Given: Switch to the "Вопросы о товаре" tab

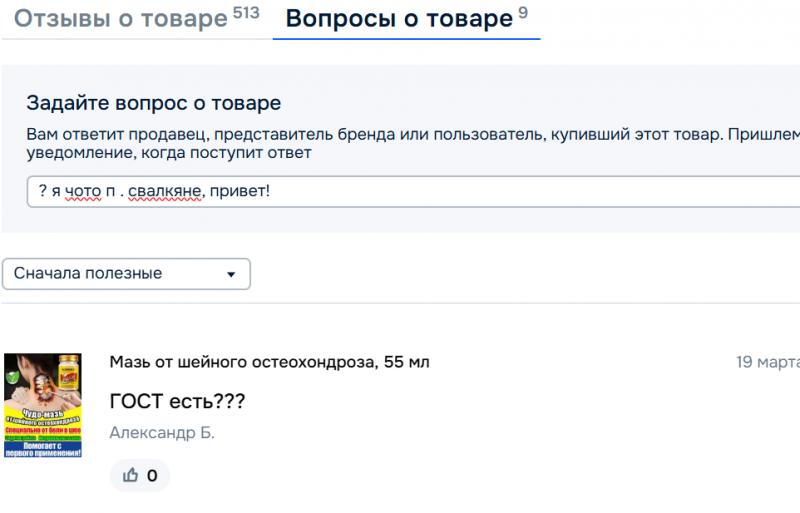Looking at the screenshot, I should point(398,19).
